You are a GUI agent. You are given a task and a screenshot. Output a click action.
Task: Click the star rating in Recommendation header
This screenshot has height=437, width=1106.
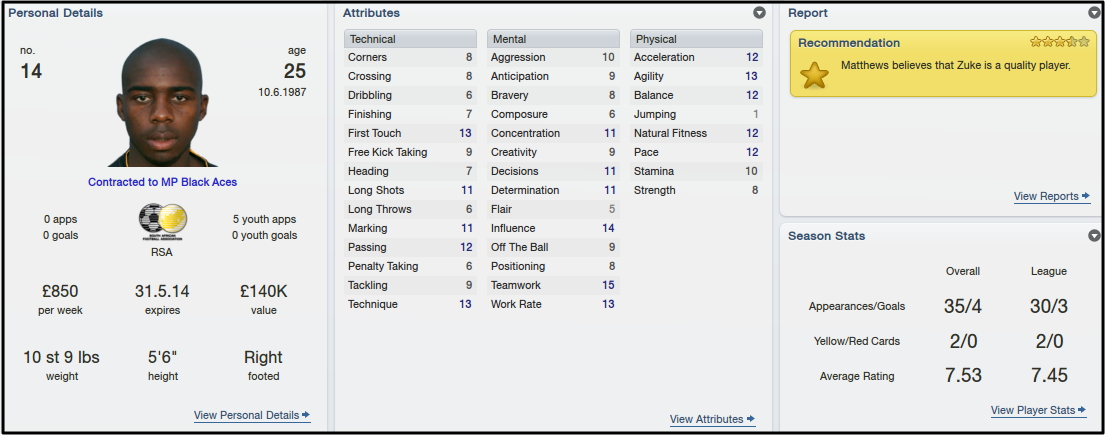tap(1059, 42)
